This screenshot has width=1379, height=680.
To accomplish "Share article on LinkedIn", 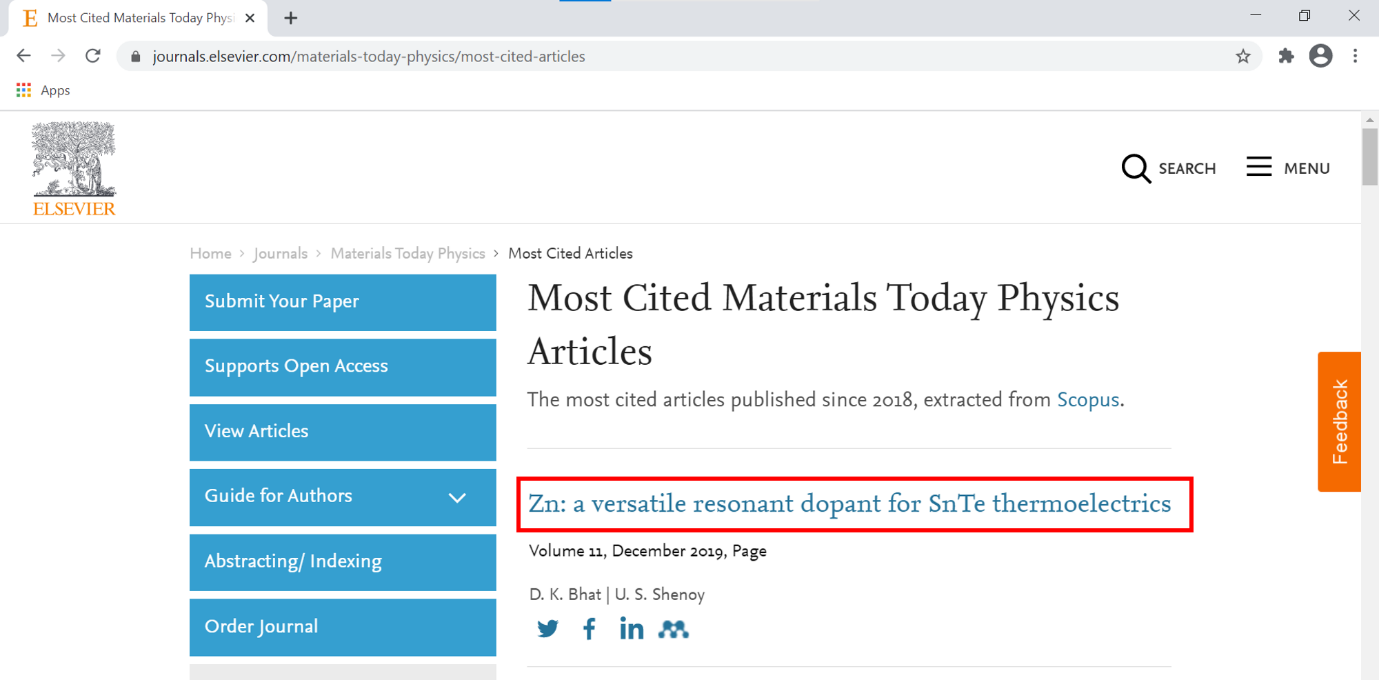I will (631, 629).
